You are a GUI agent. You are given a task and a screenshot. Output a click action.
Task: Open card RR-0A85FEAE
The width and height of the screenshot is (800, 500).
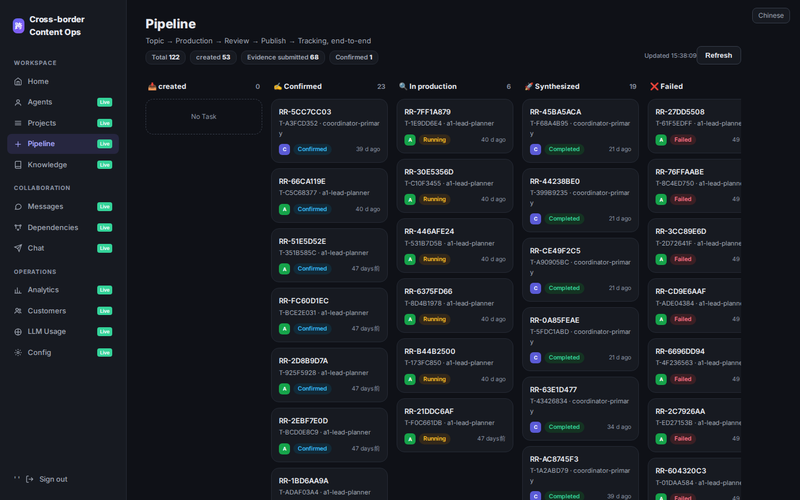pos(580,339)
